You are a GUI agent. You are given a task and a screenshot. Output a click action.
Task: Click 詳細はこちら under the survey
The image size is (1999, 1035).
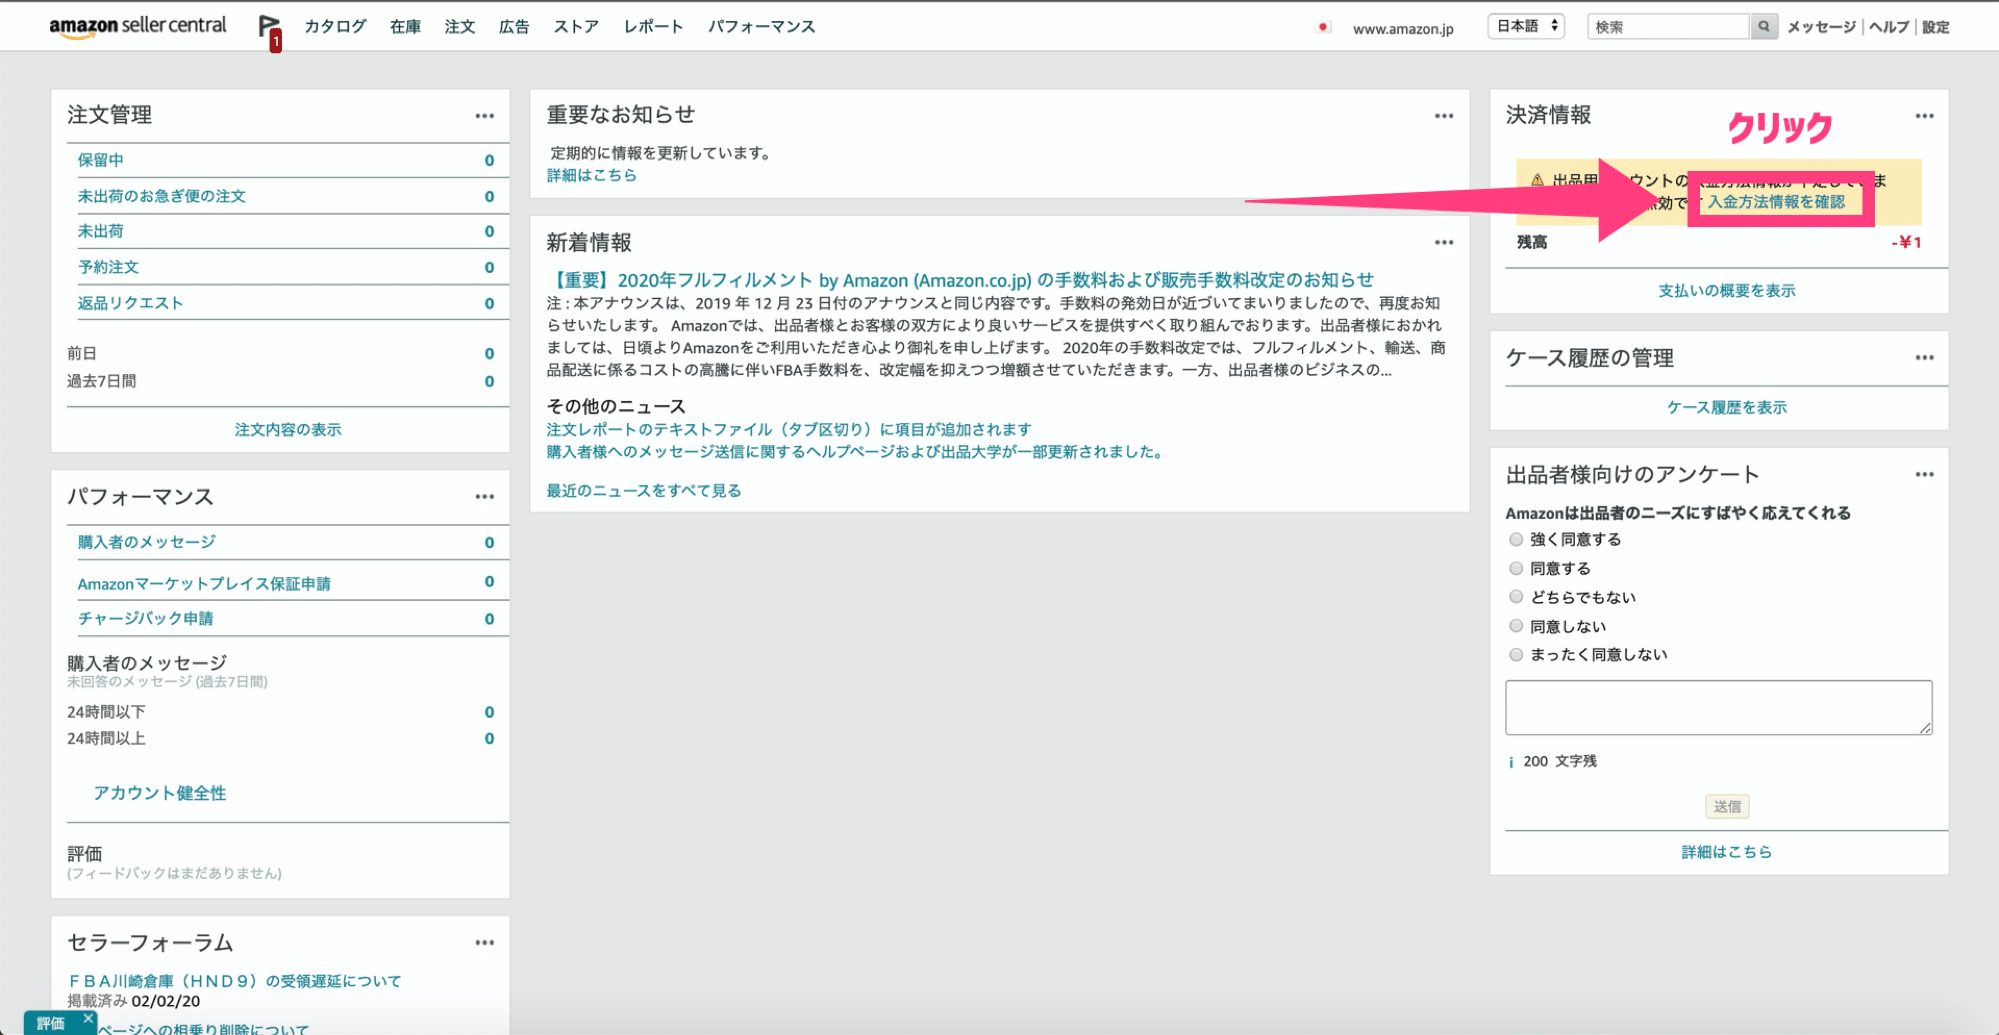coord(1727,852)
